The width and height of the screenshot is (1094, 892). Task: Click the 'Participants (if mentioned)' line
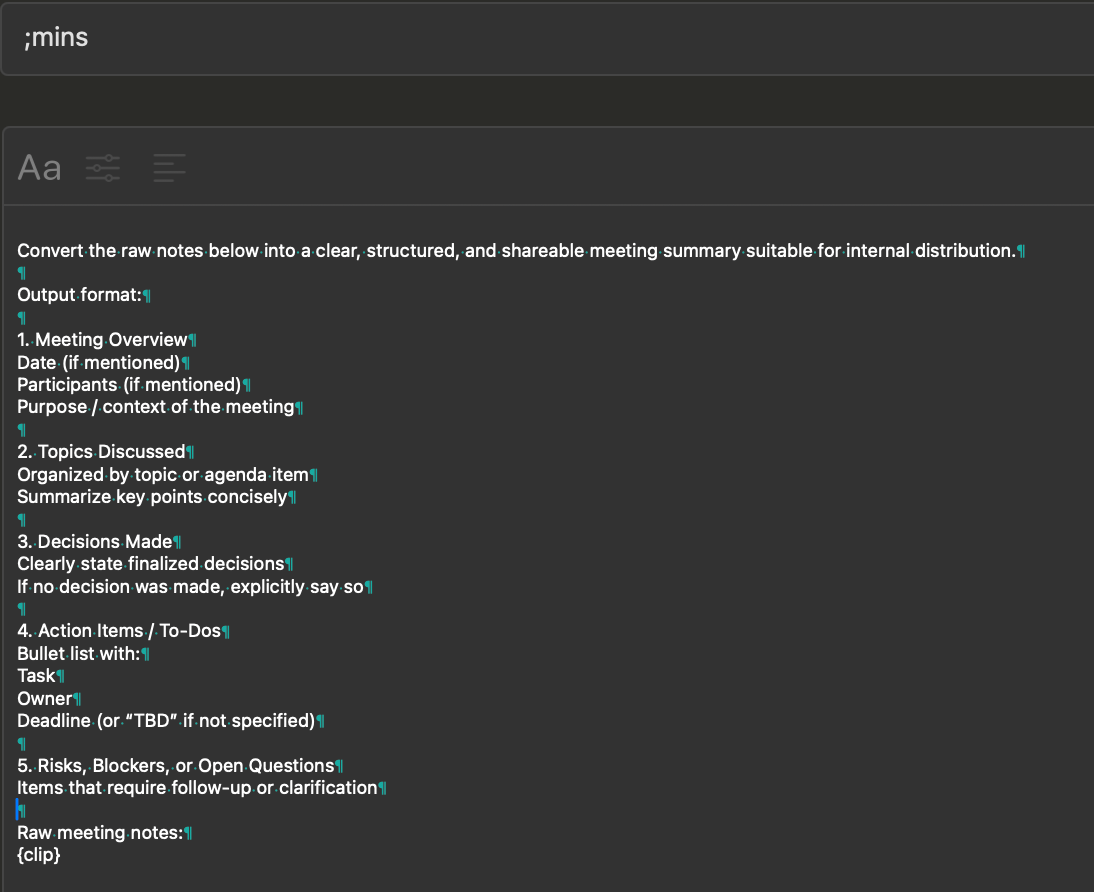[129, 385]
